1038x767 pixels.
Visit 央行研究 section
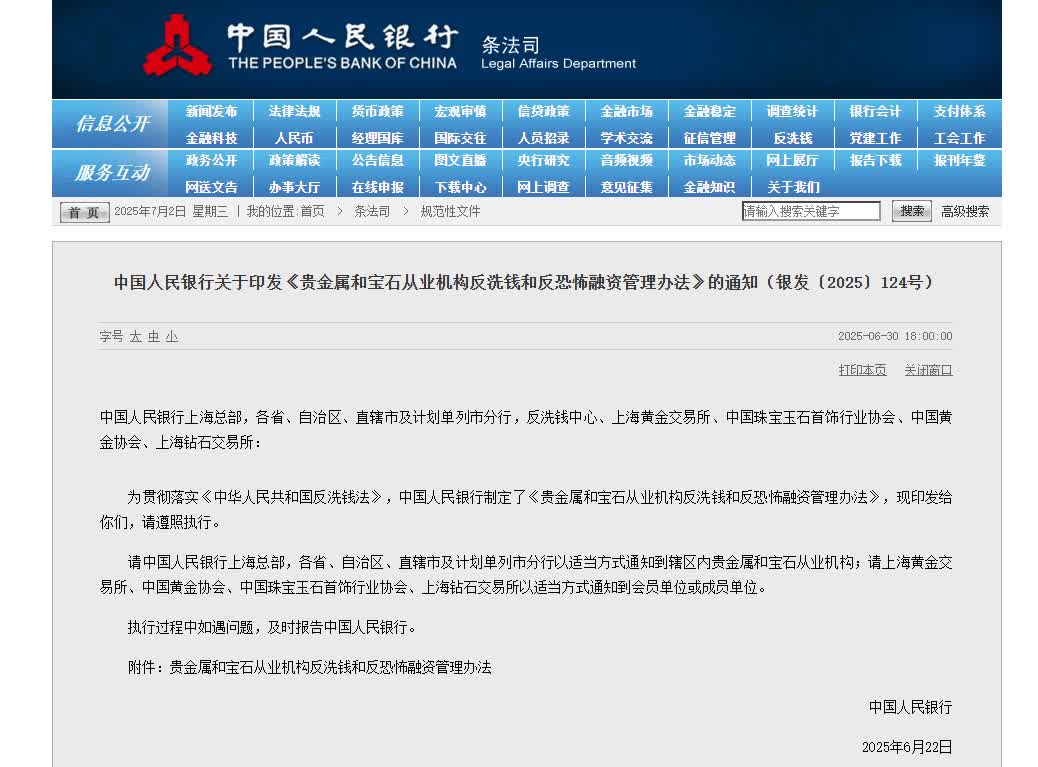(543, 160)
